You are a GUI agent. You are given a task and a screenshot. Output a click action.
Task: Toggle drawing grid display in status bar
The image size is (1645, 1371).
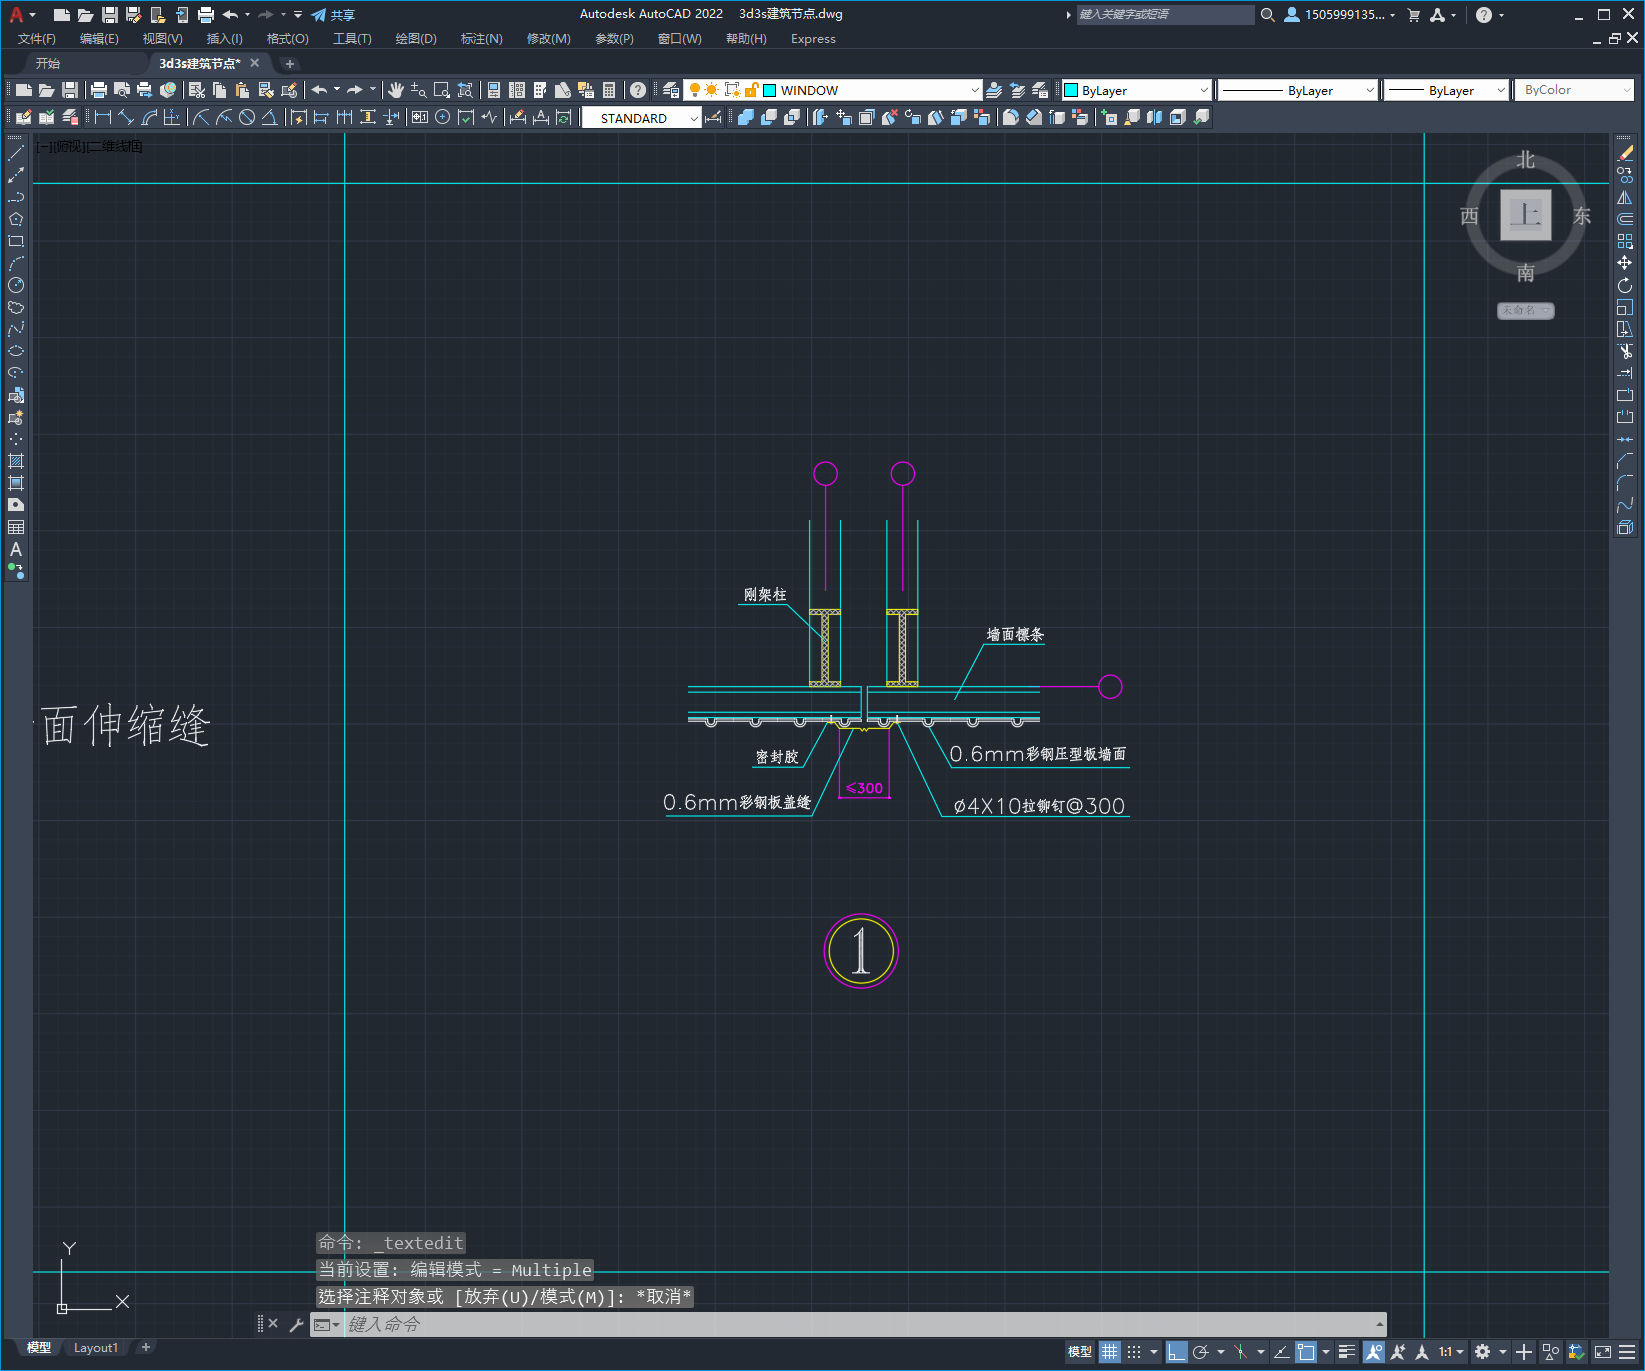click(x=1110, y=1352)
